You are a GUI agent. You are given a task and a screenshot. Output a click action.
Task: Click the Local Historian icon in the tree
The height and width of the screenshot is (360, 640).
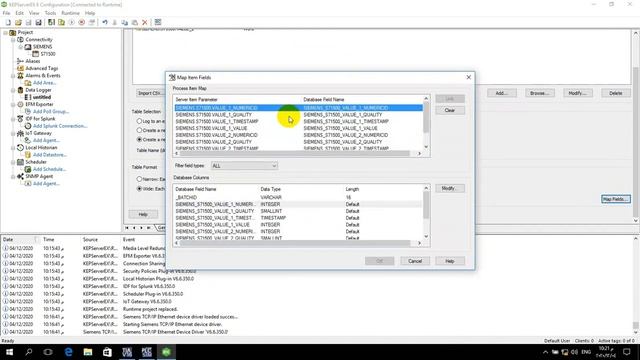20,148
